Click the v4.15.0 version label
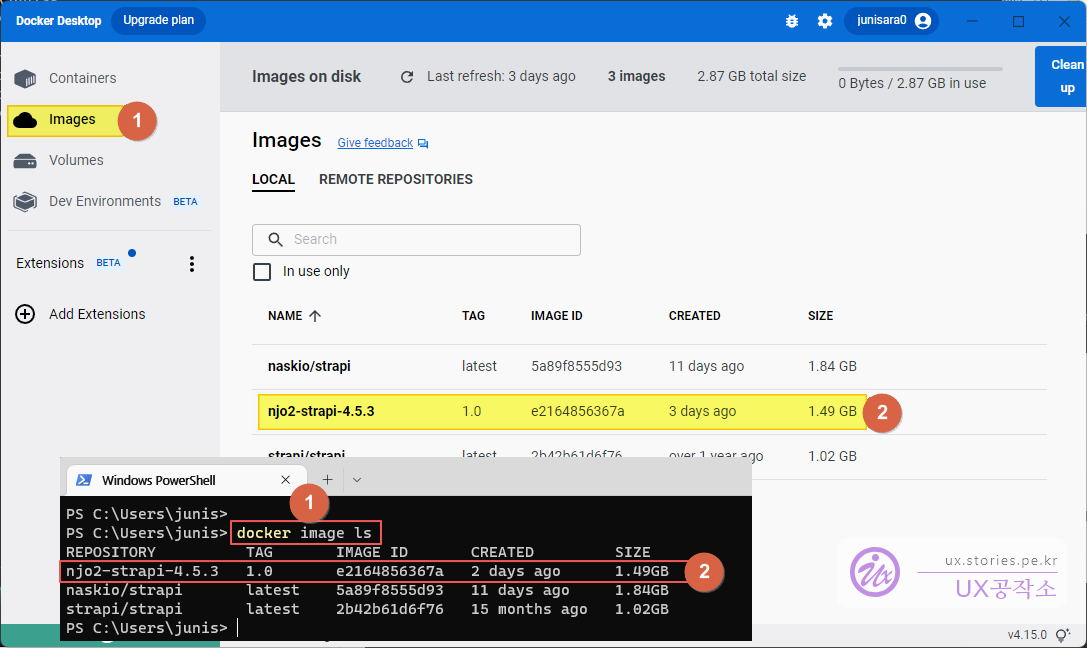1087x648 pixels. [1027, 635]
